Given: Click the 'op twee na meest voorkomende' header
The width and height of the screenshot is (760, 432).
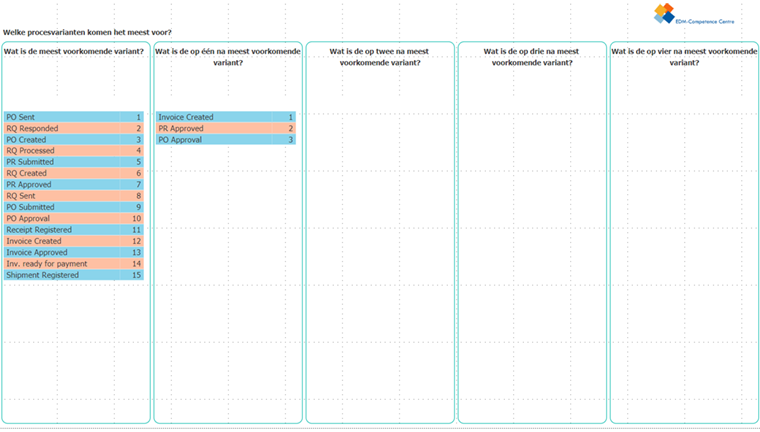Looking at the screenshot, I should coord(380,56).
